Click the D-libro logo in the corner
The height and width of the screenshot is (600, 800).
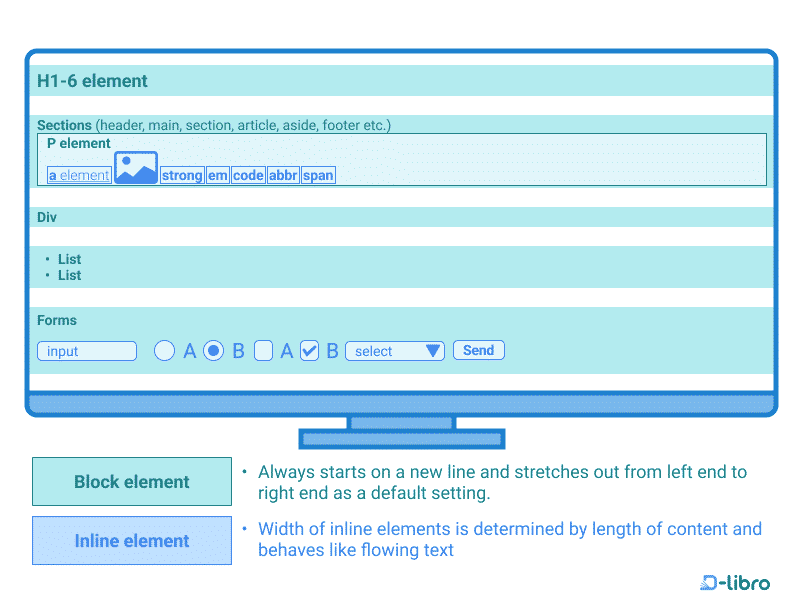click(x=735, y=583)
